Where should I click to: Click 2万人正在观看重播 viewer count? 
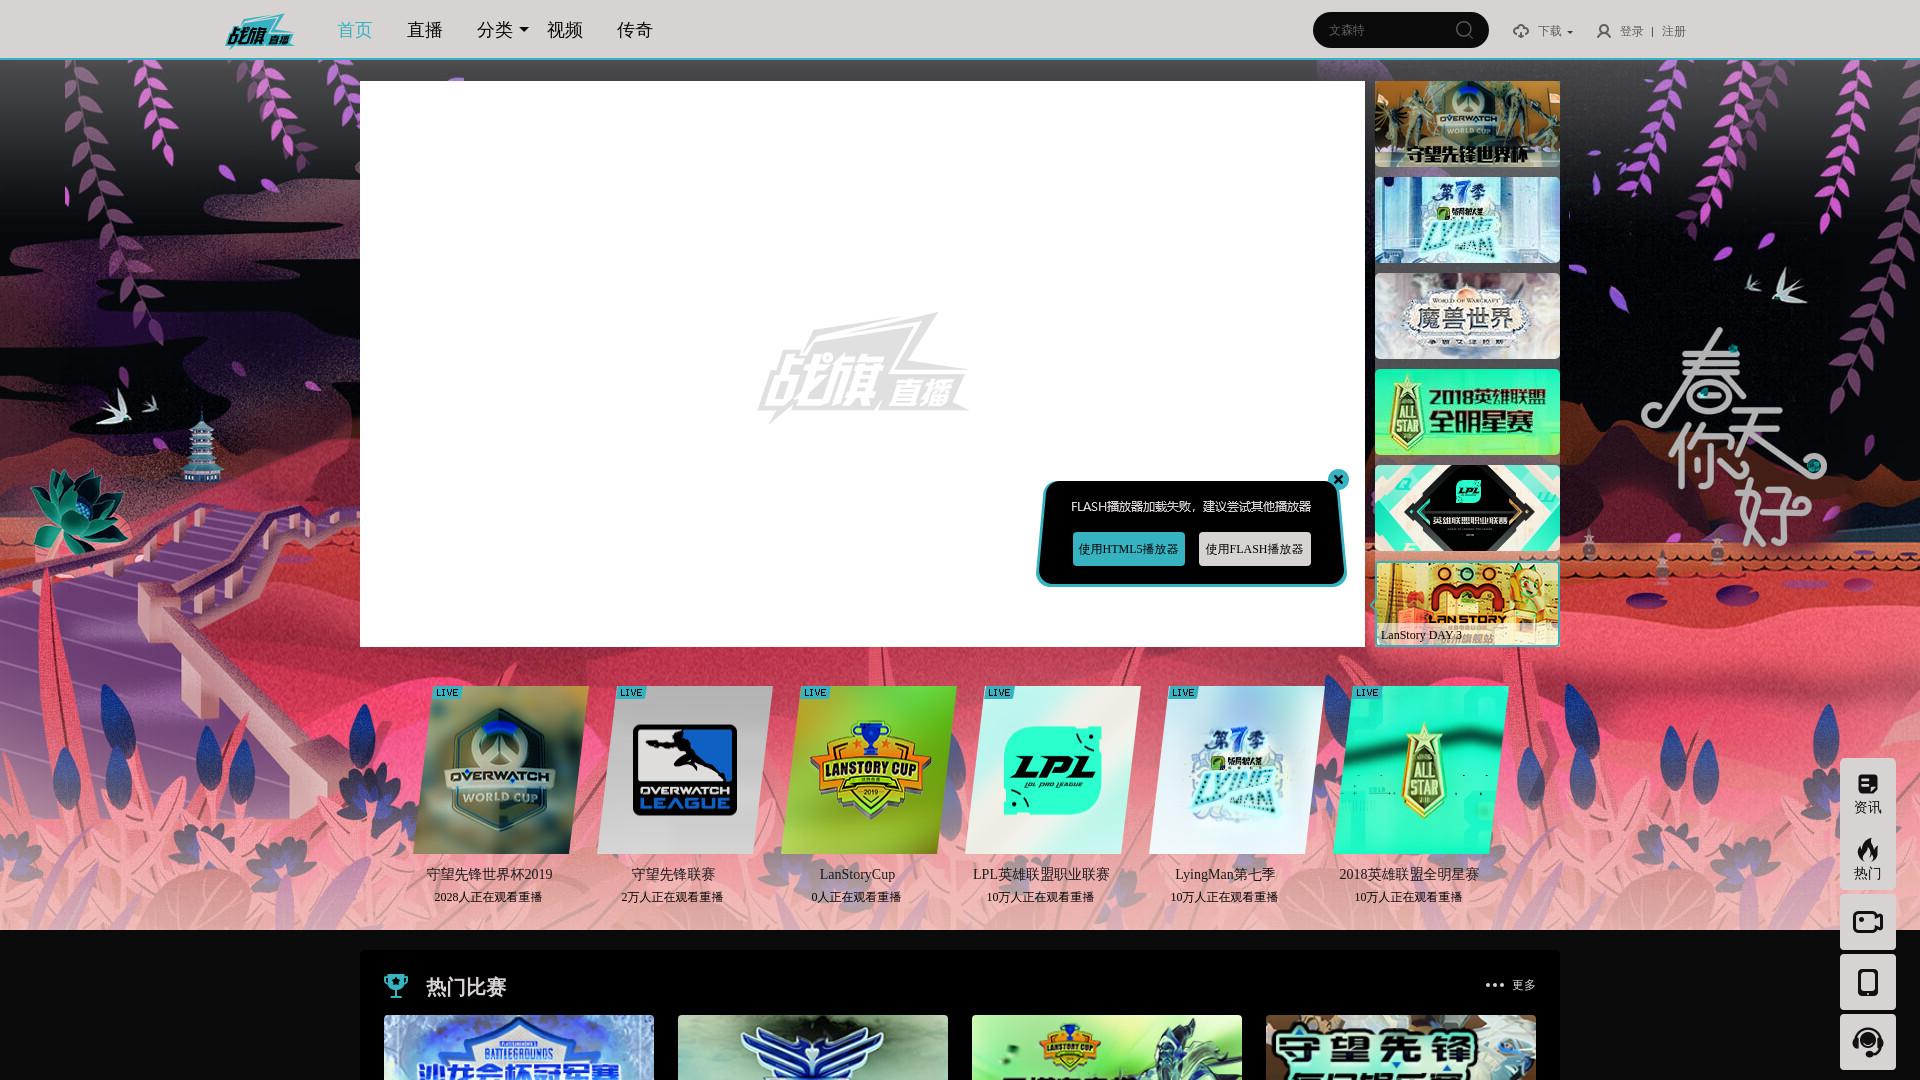(672, 897)
